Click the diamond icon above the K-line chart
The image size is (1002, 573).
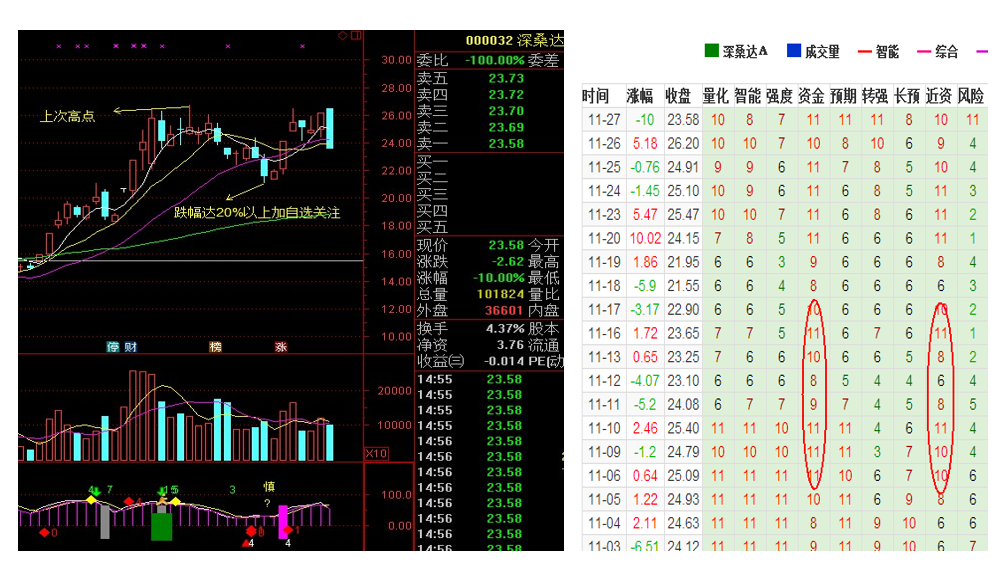[343, 36]
